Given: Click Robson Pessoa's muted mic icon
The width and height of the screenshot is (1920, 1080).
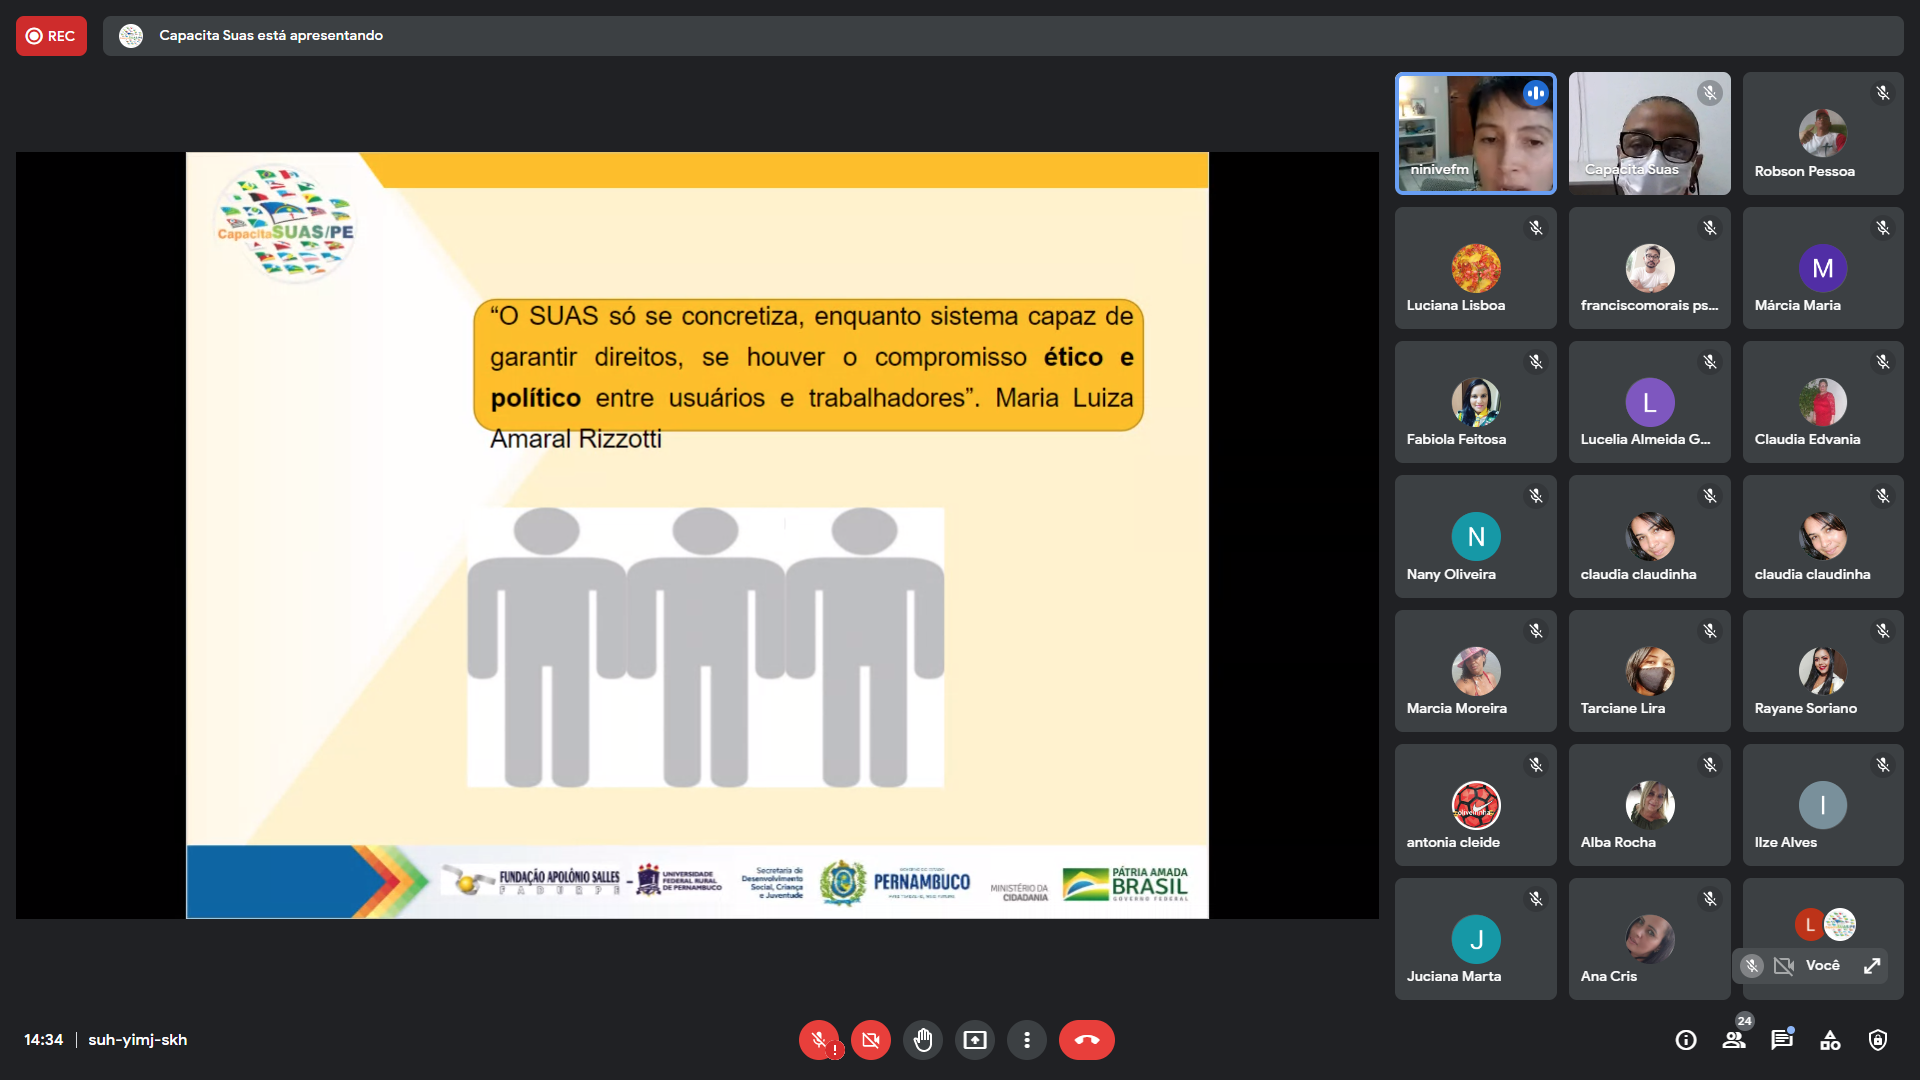Looking at the screenshot, I should [x=1883, y=93].
